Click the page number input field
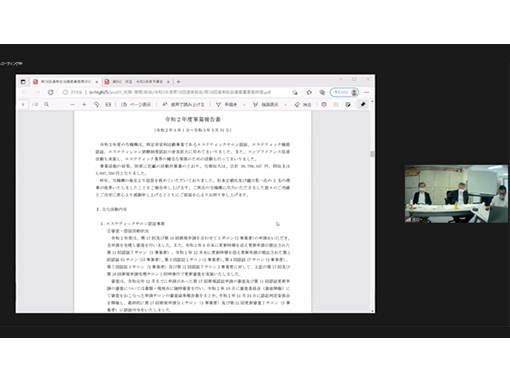 [23, 105]
